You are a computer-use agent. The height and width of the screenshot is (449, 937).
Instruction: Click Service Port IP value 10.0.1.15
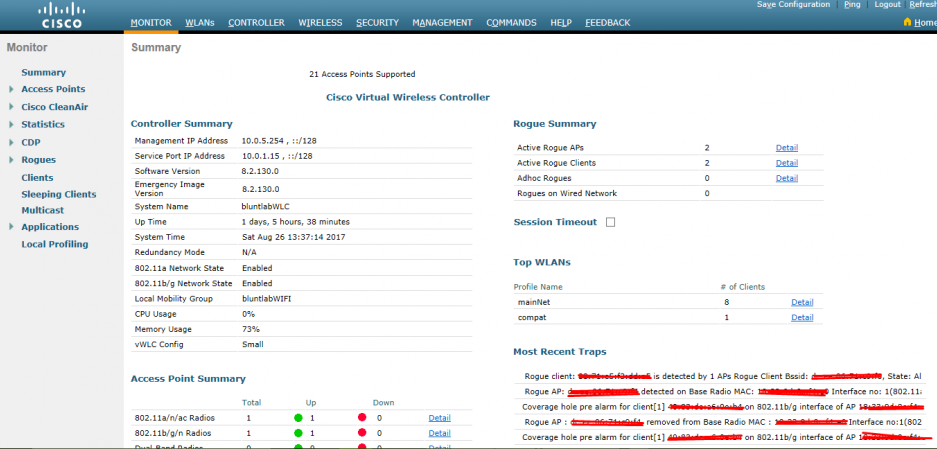click(260, 156)
